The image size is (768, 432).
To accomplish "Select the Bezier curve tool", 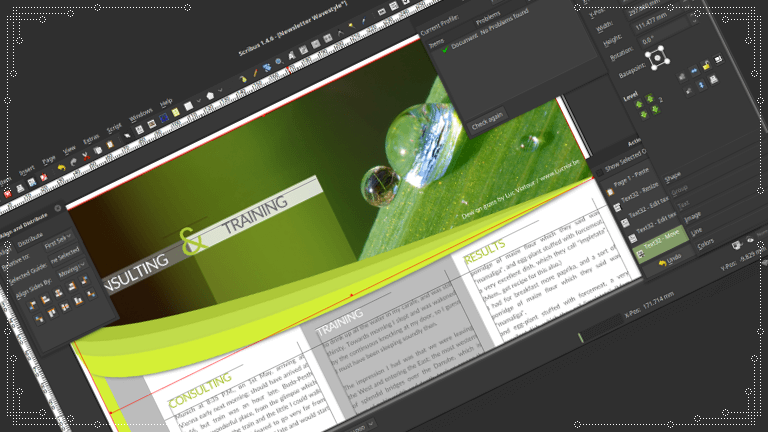I will pyautogui.click(x=243, y=79).
